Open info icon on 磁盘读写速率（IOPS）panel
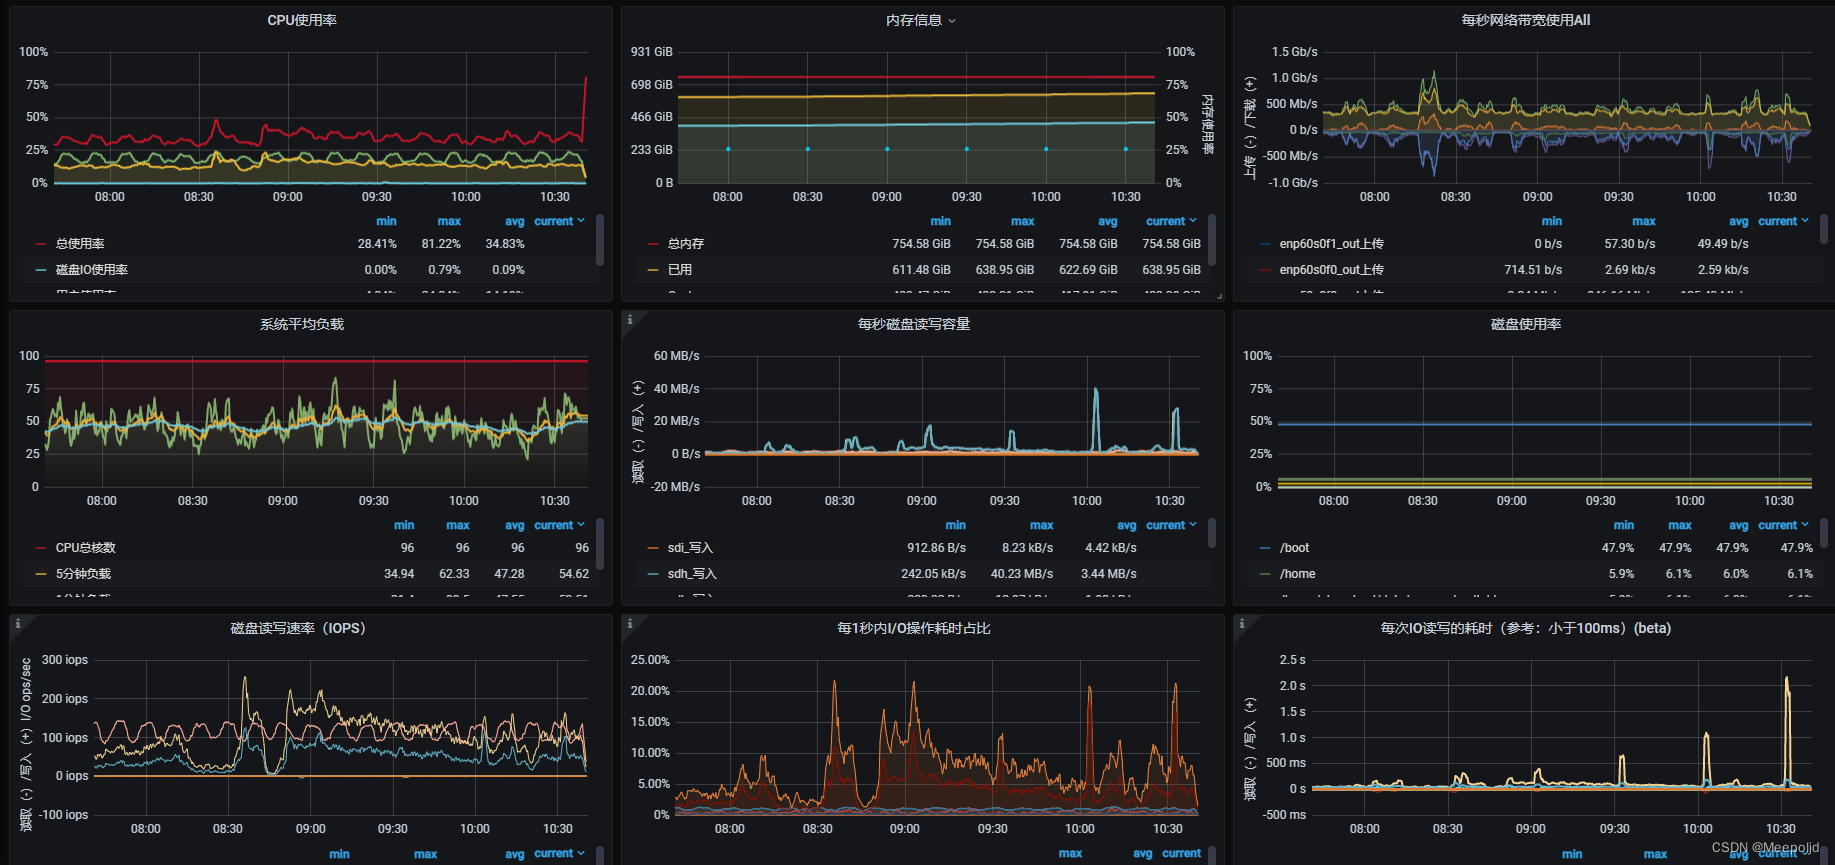The height and width of the screenshot is (865, 1835). 18,624
